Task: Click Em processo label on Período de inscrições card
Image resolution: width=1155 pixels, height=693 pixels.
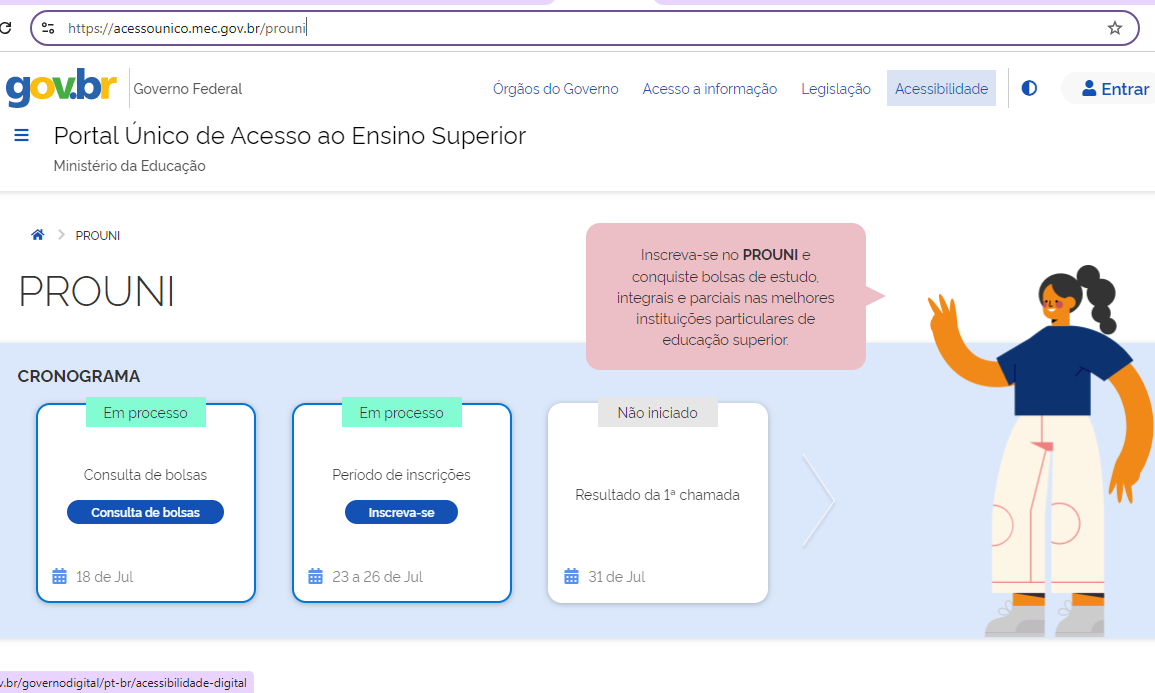Action: [401, 413]
